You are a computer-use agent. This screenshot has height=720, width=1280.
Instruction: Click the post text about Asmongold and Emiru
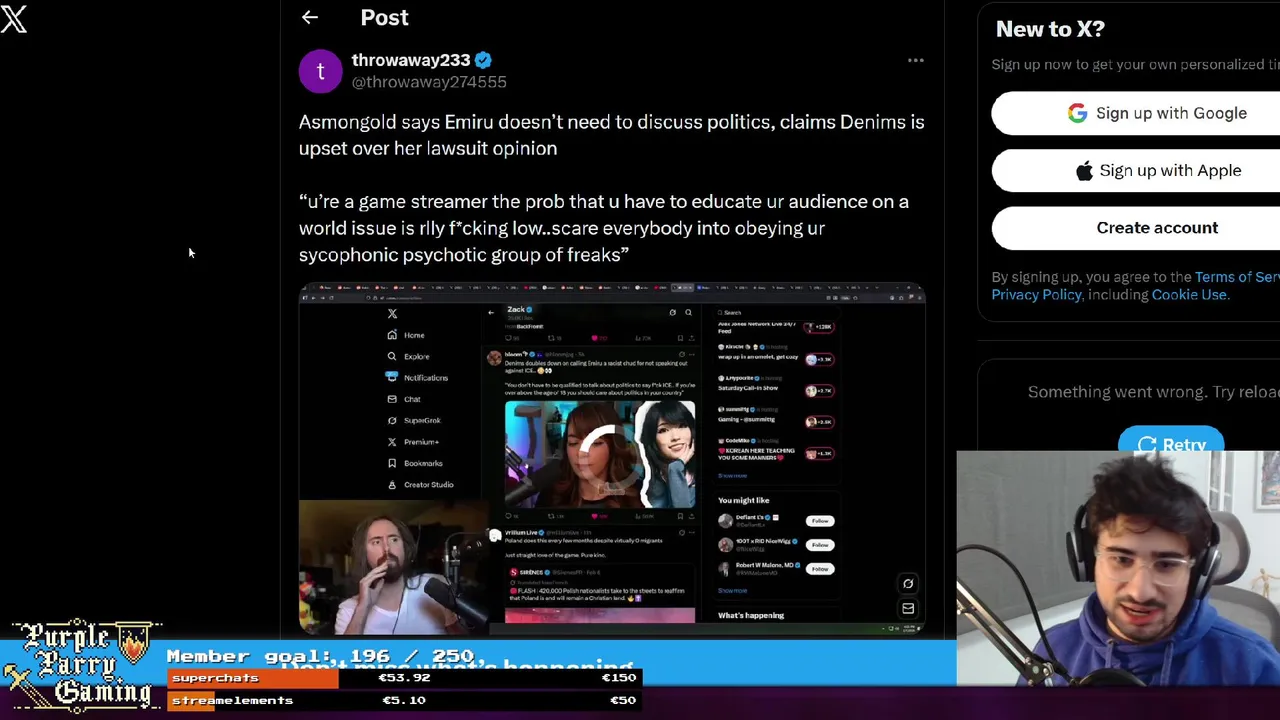tap(611, 135)
